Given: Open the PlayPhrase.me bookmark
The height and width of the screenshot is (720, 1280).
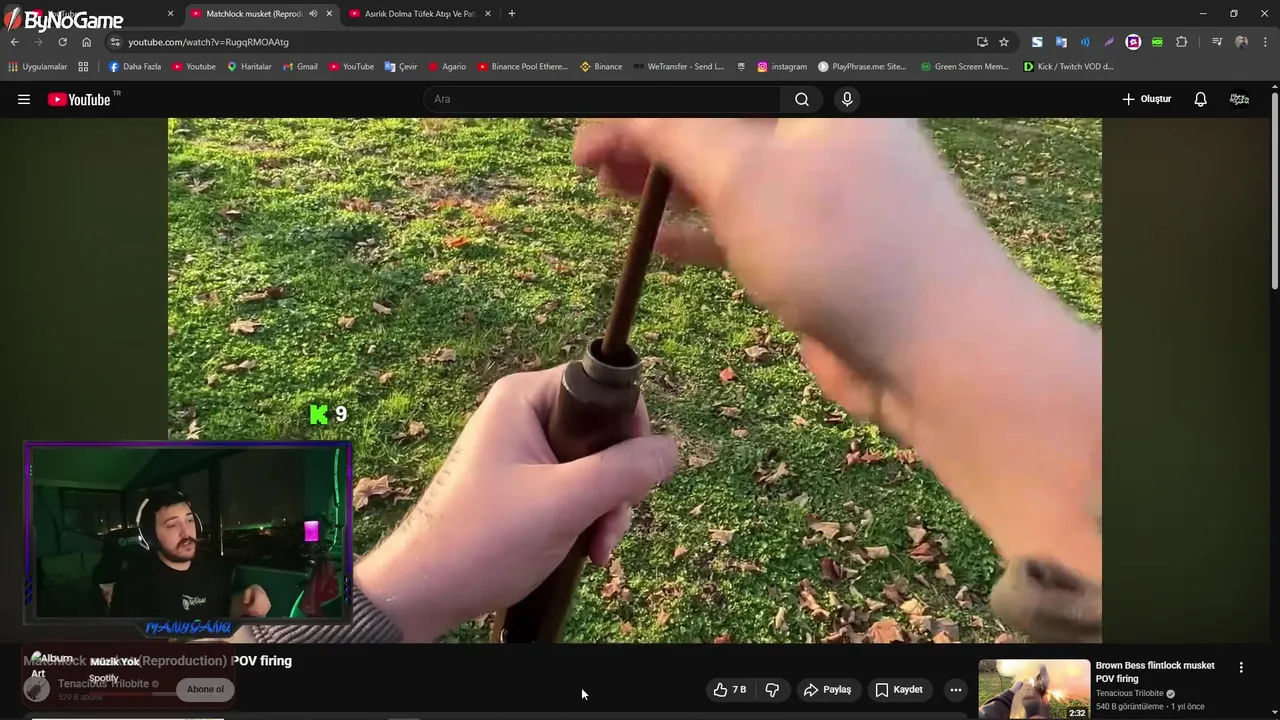Looking at the screenshot, I should pos(862,67).
